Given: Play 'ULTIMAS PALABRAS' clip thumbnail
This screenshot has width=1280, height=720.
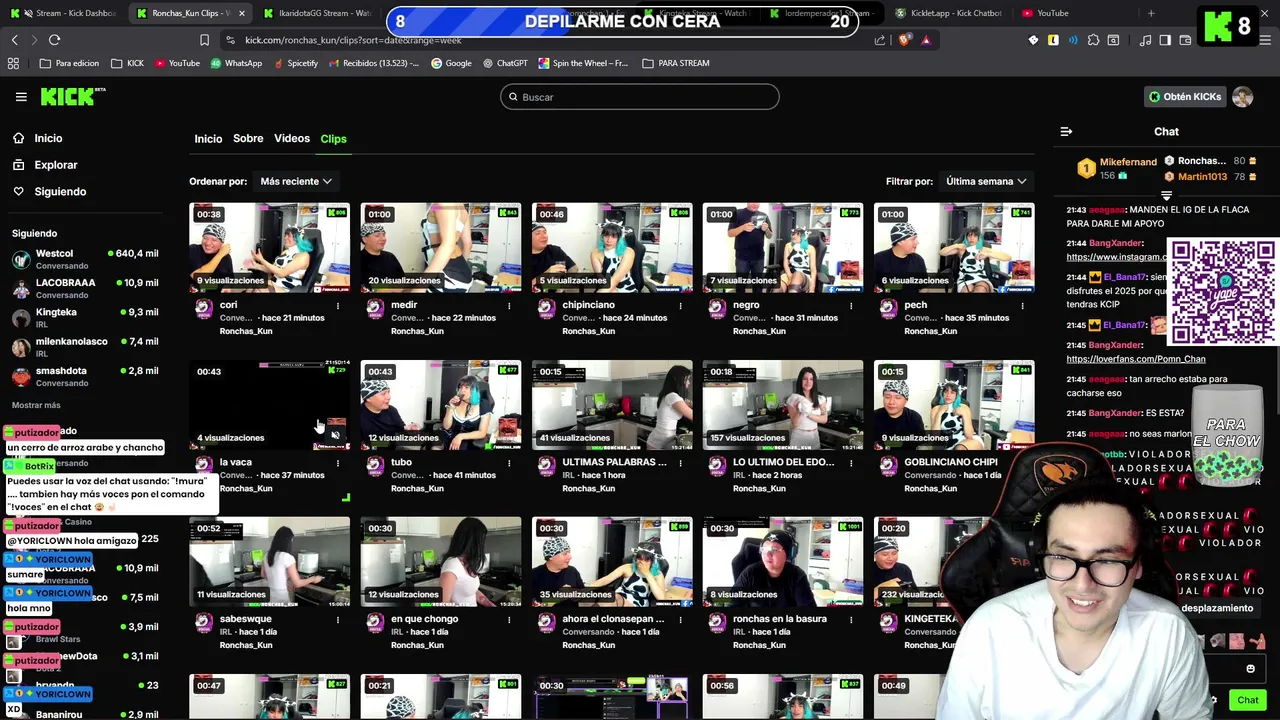Looking at the screenshot, I should [612, 405].
